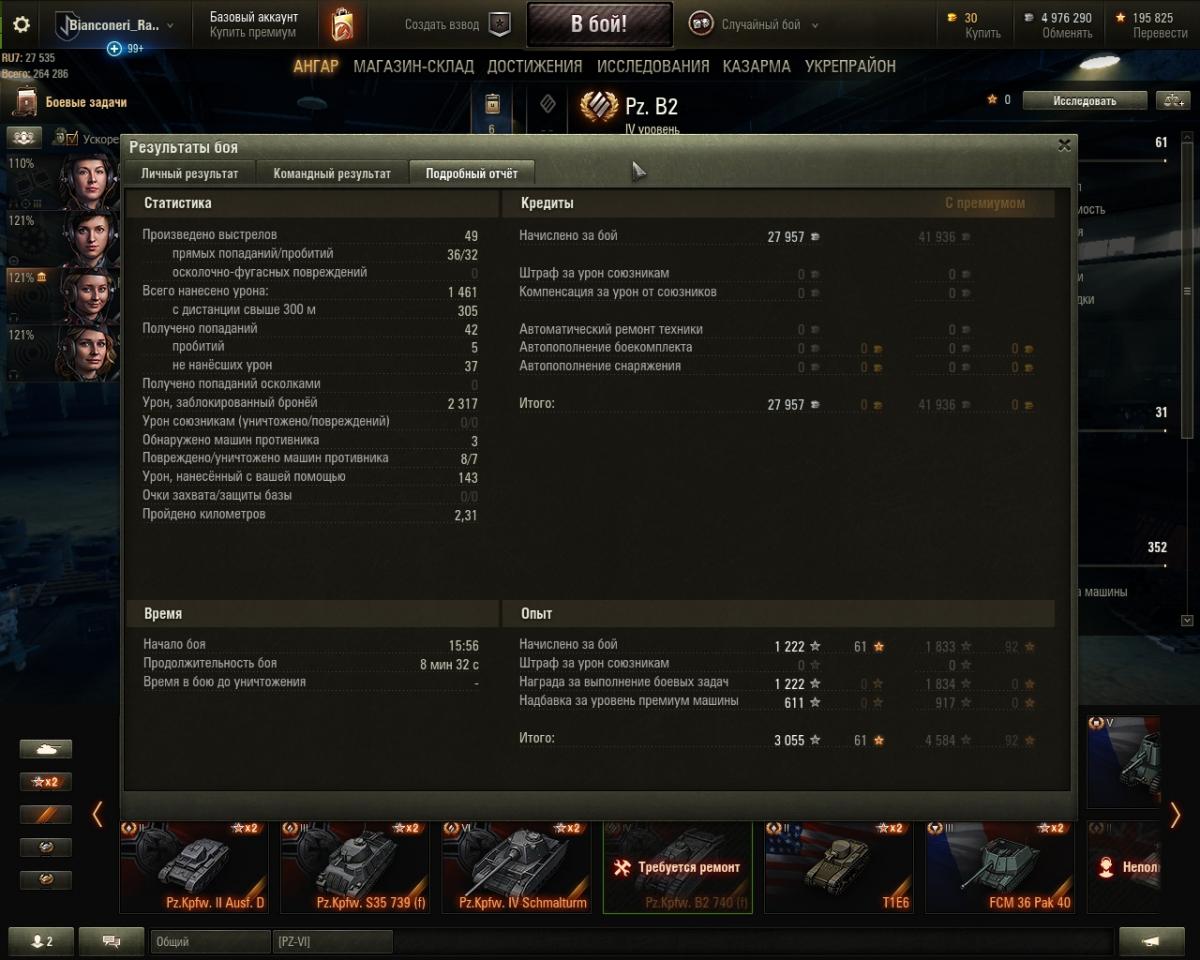Click the notification megaphone icon
Screen dimensions: 1200x960
tap(1152, 941)
